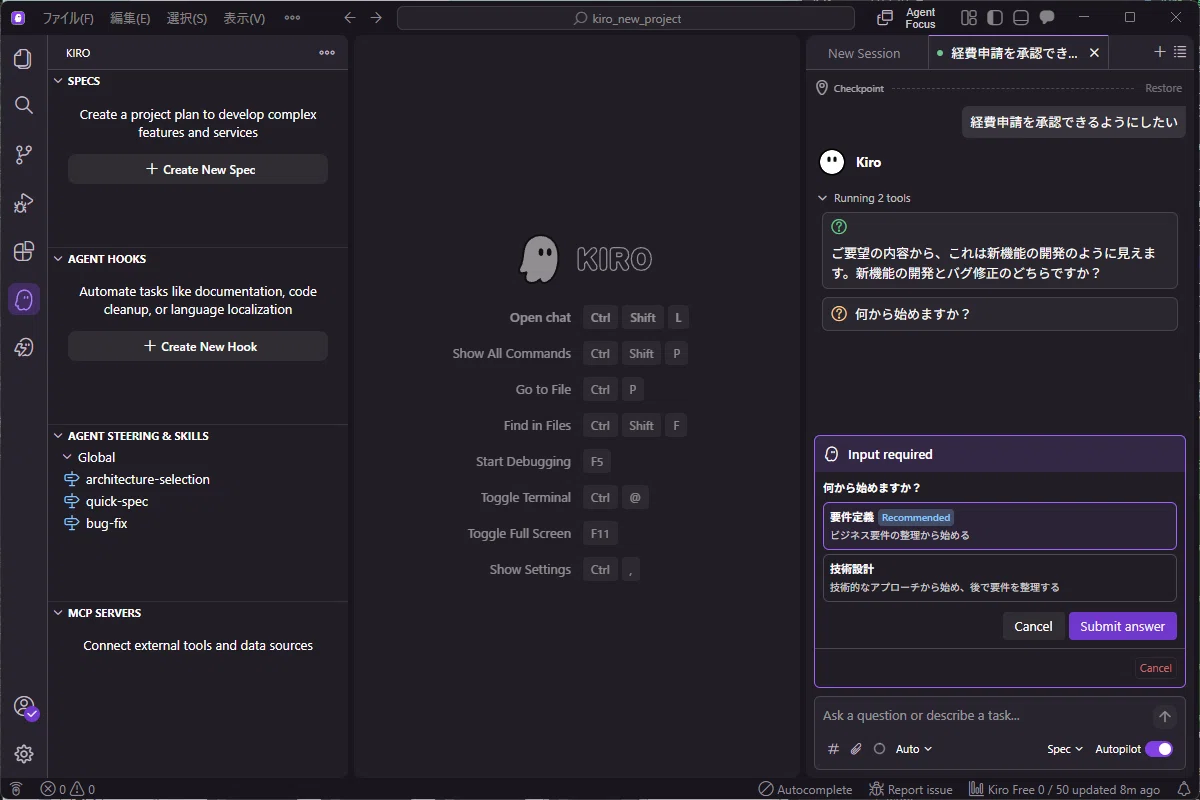The width and height of the screenshot is (1200, 800).
Task: Click Report issue in status bar
Action: 910,789
